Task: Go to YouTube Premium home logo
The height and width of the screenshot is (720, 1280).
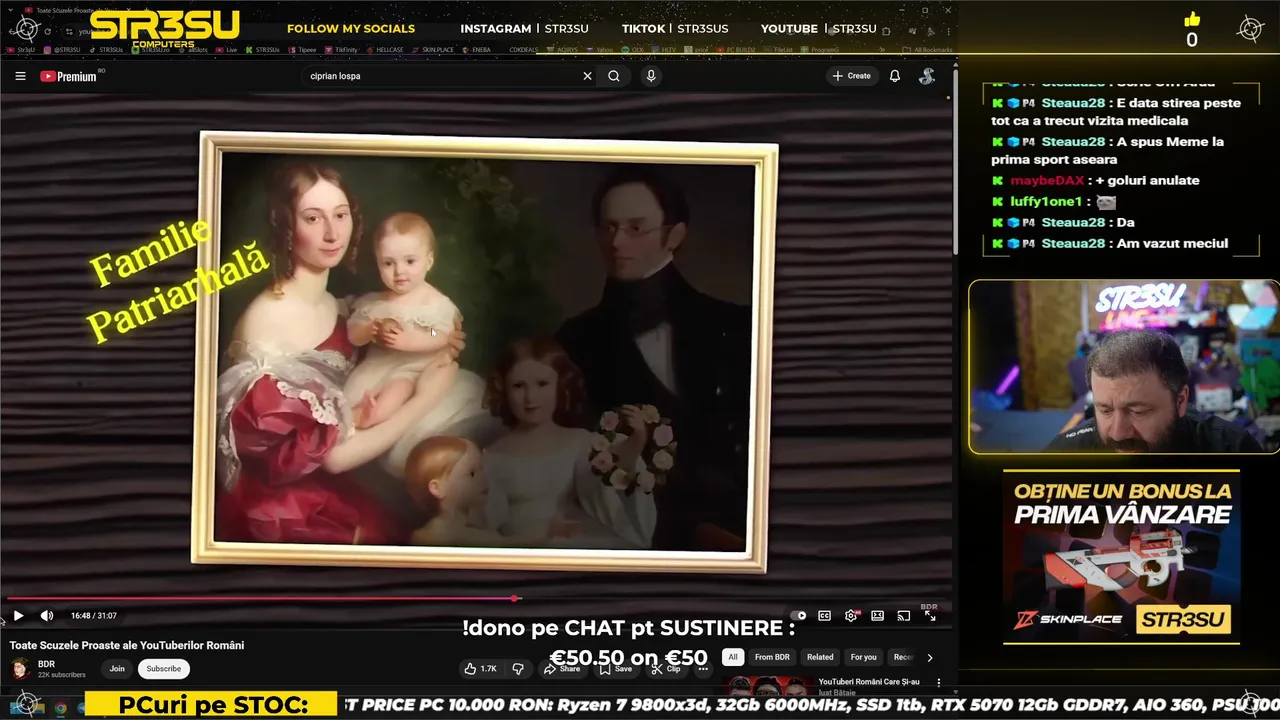Action: point(68,76)
